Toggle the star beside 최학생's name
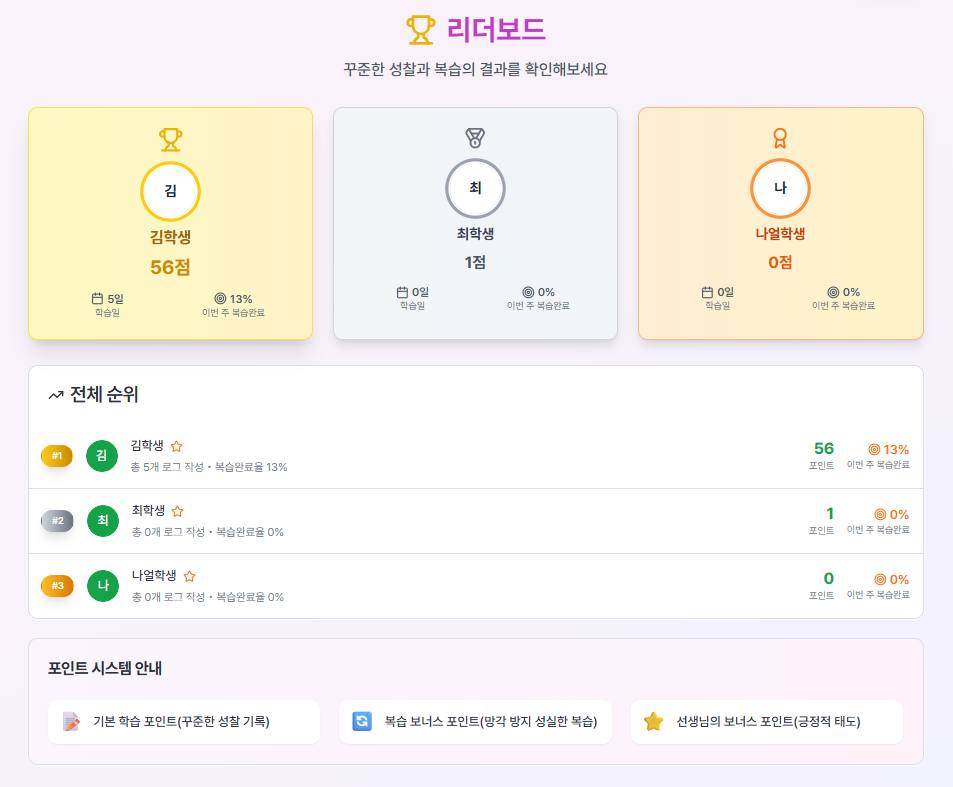This screenshot has width=953, height=787. [177, 511]
